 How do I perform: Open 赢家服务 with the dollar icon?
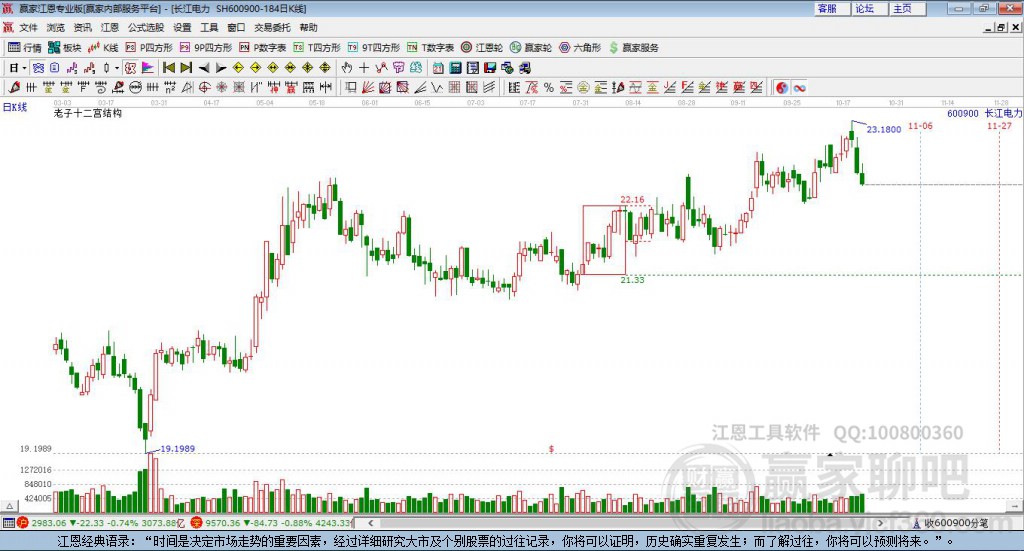pos(633,48)
